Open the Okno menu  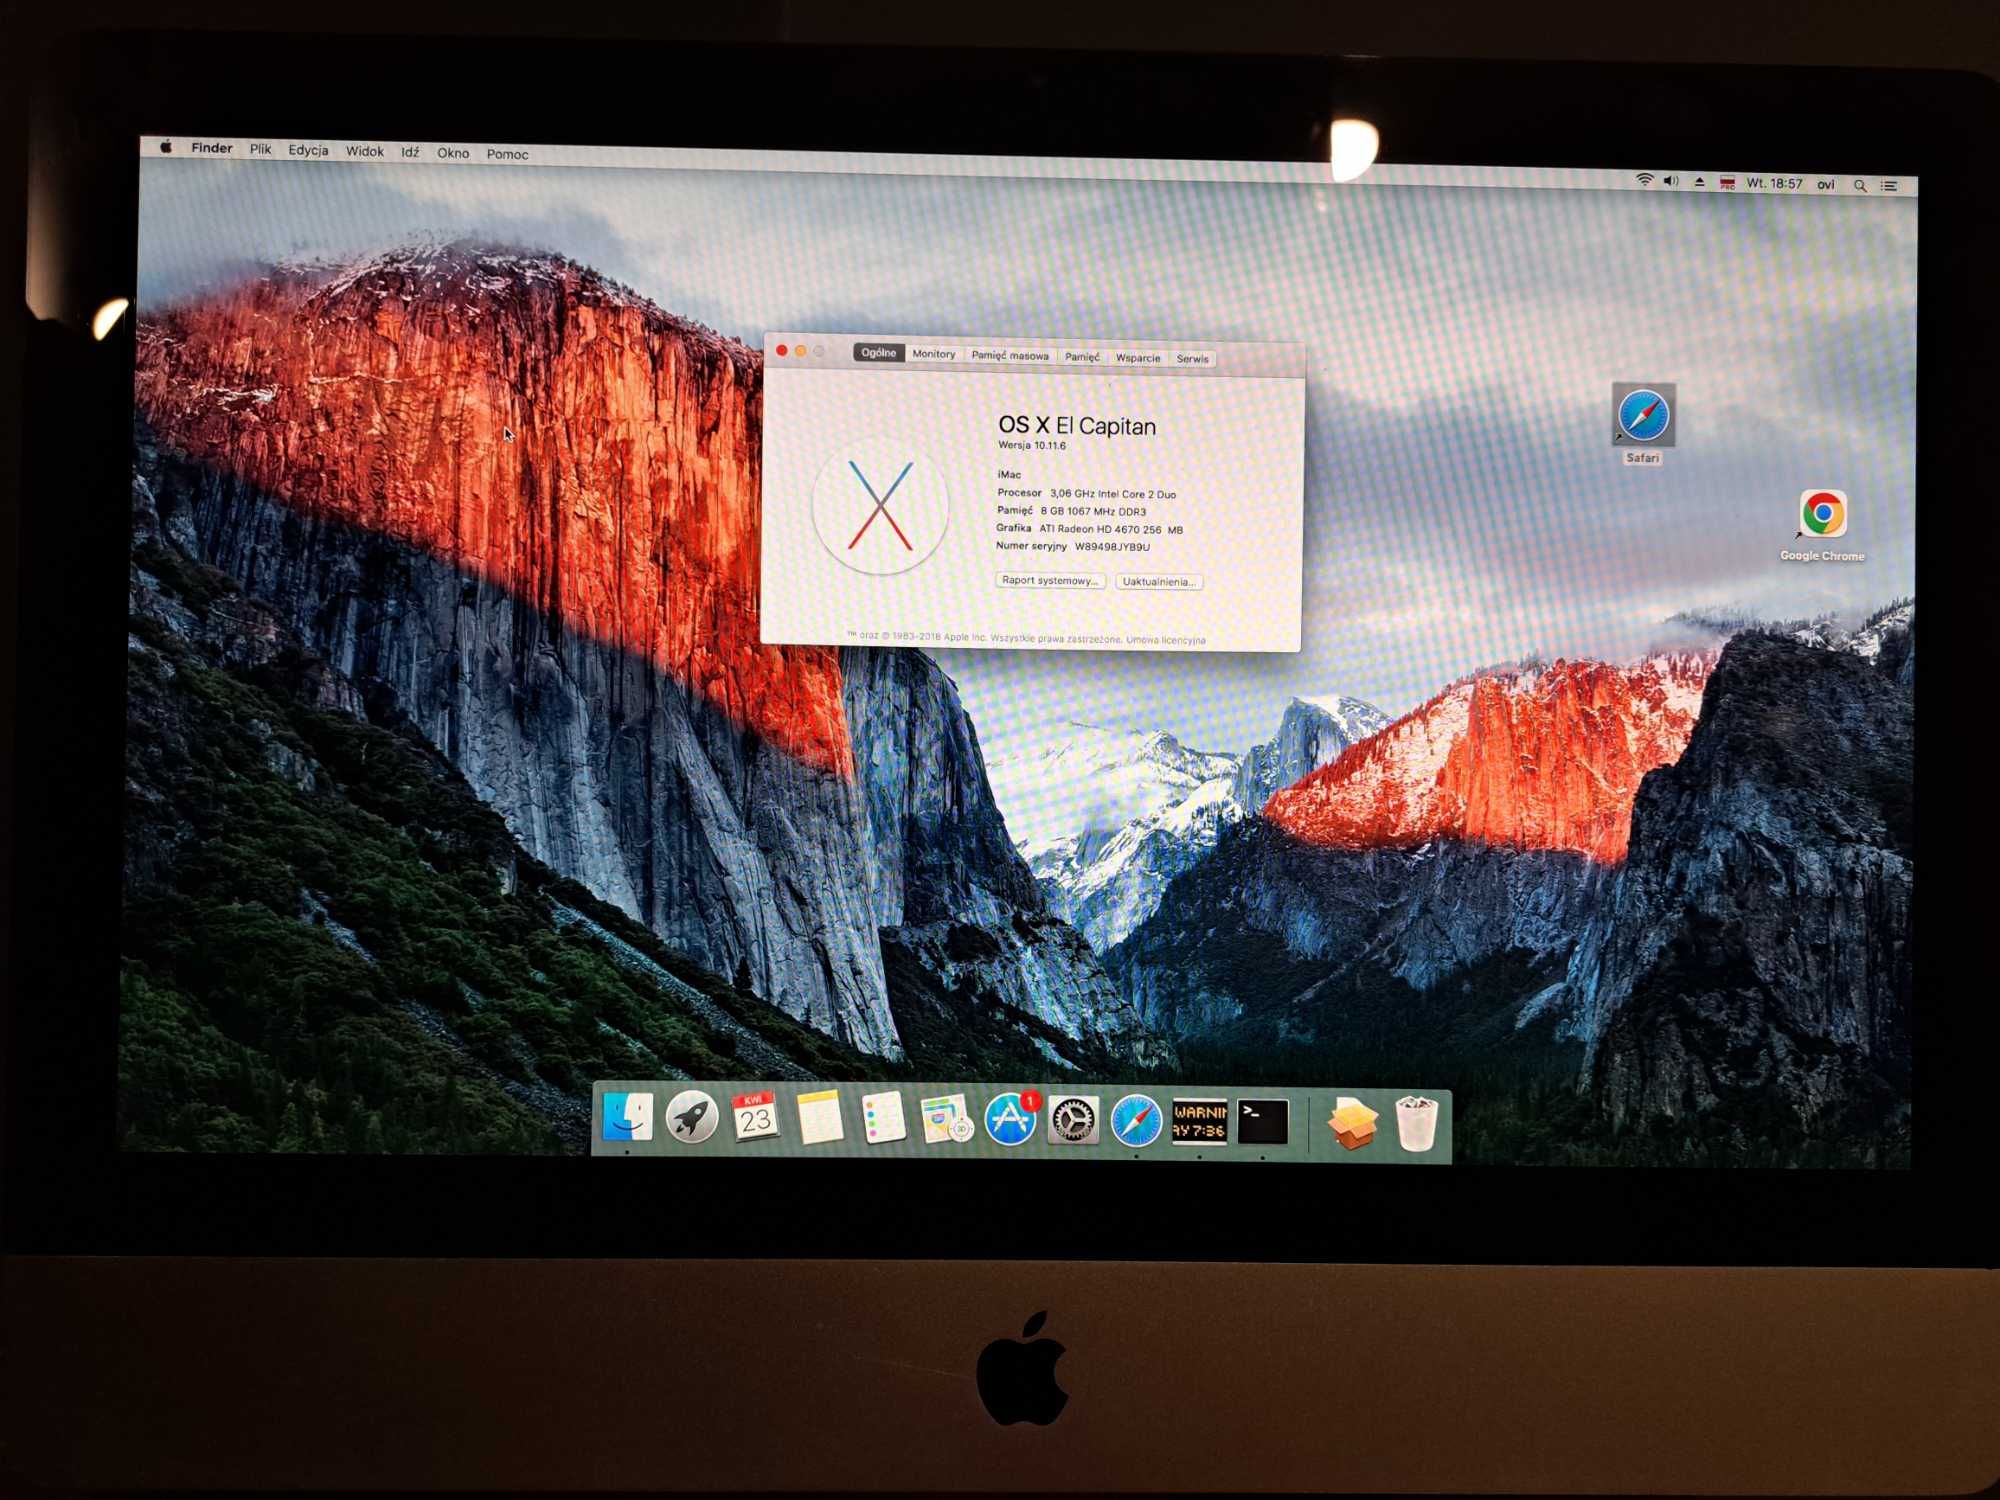click(x=453, y=153)
